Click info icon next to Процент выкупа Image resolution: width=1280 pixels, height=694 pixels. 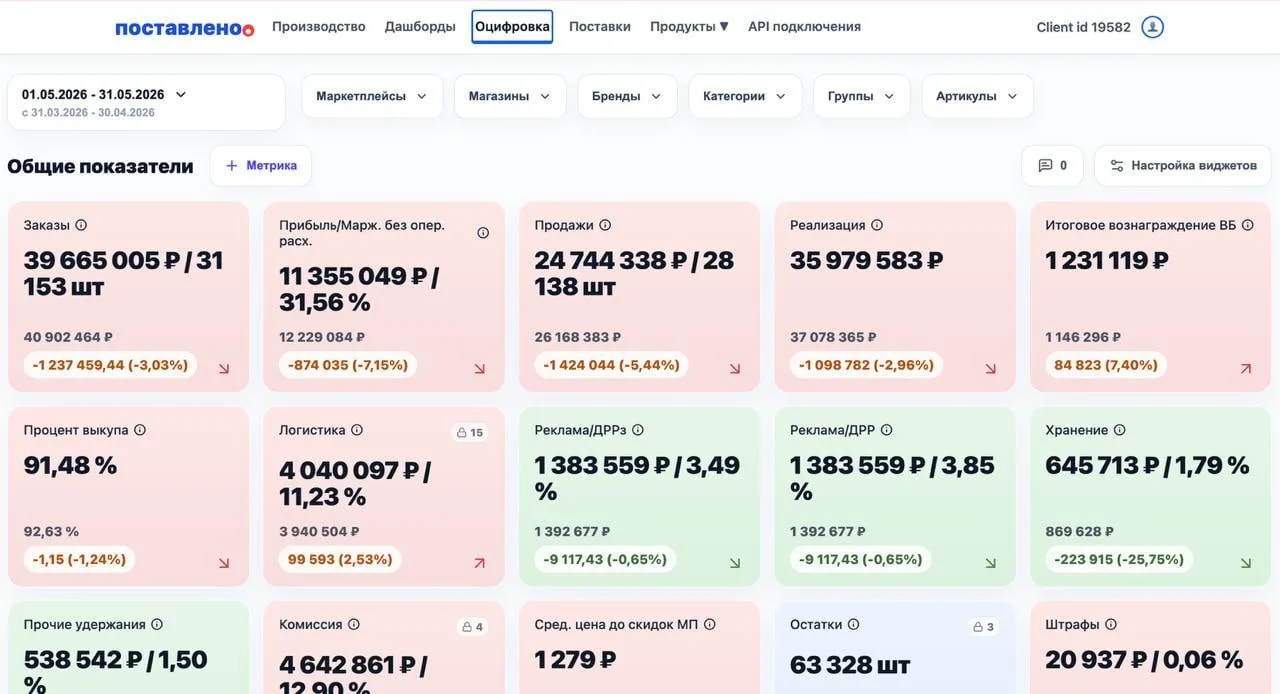[140, 430]
